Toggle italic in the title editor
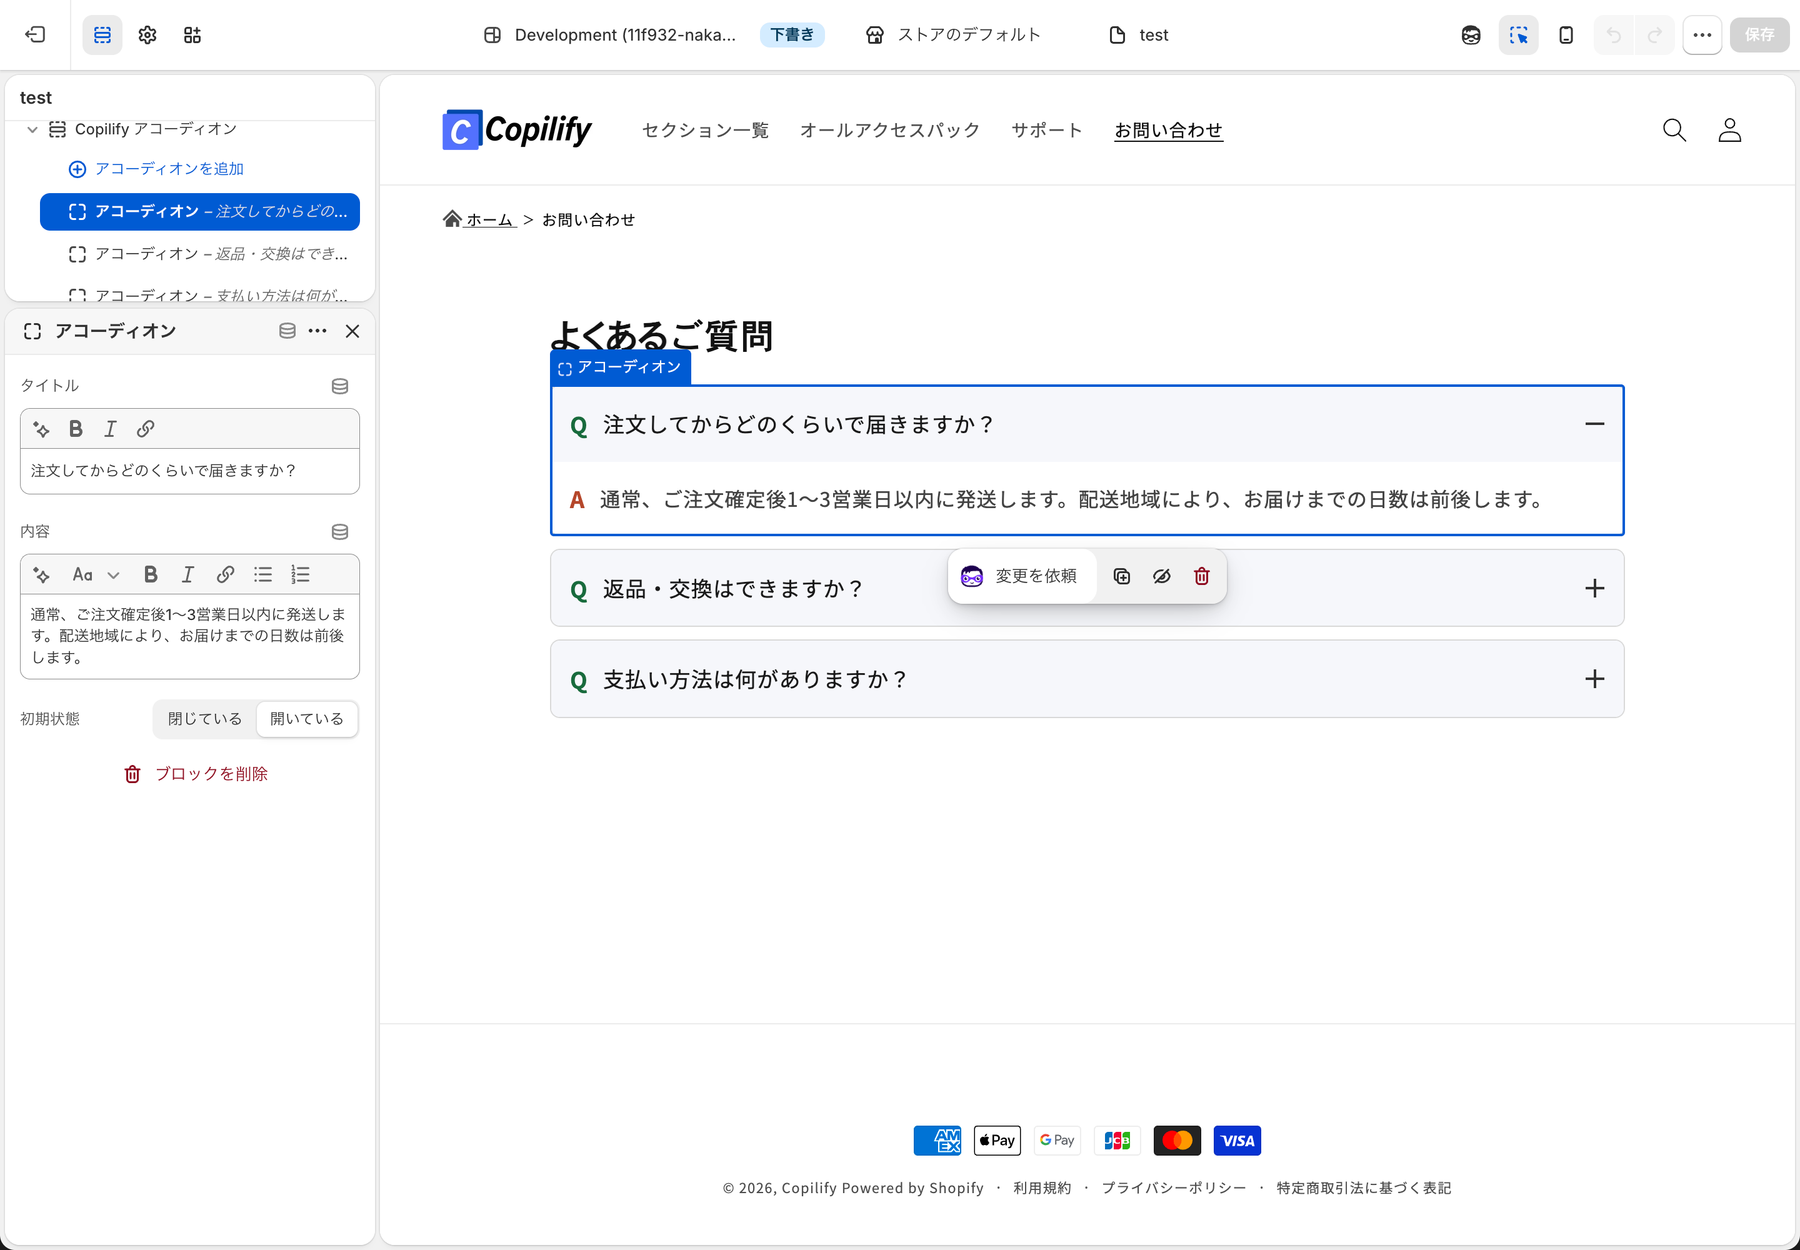This screenshot has width=1800, height=1250. point(110,429)
